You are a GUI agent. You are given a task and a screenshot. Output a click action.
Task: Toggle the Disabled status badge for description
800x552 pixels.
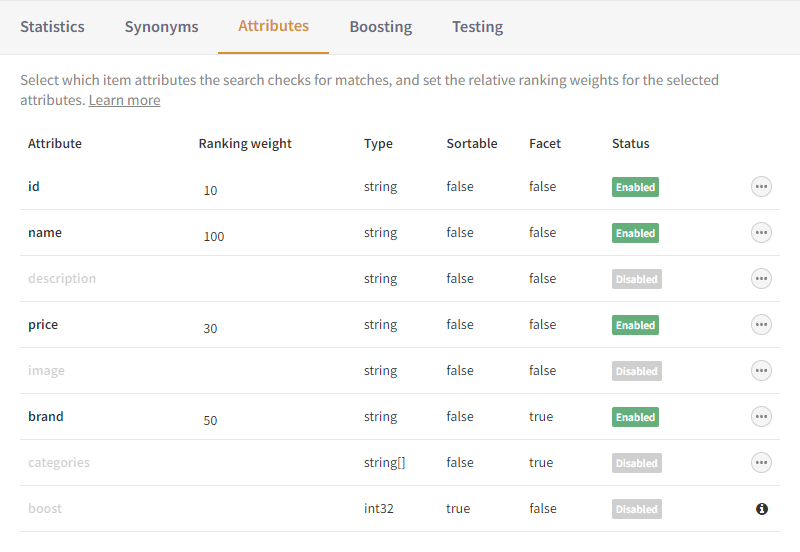tap(636, 279)
